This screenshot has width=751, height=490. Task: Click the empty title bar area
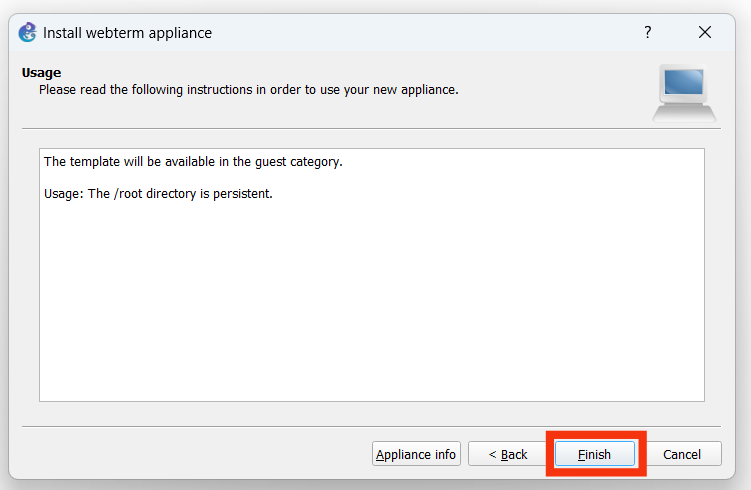[420, 32]
